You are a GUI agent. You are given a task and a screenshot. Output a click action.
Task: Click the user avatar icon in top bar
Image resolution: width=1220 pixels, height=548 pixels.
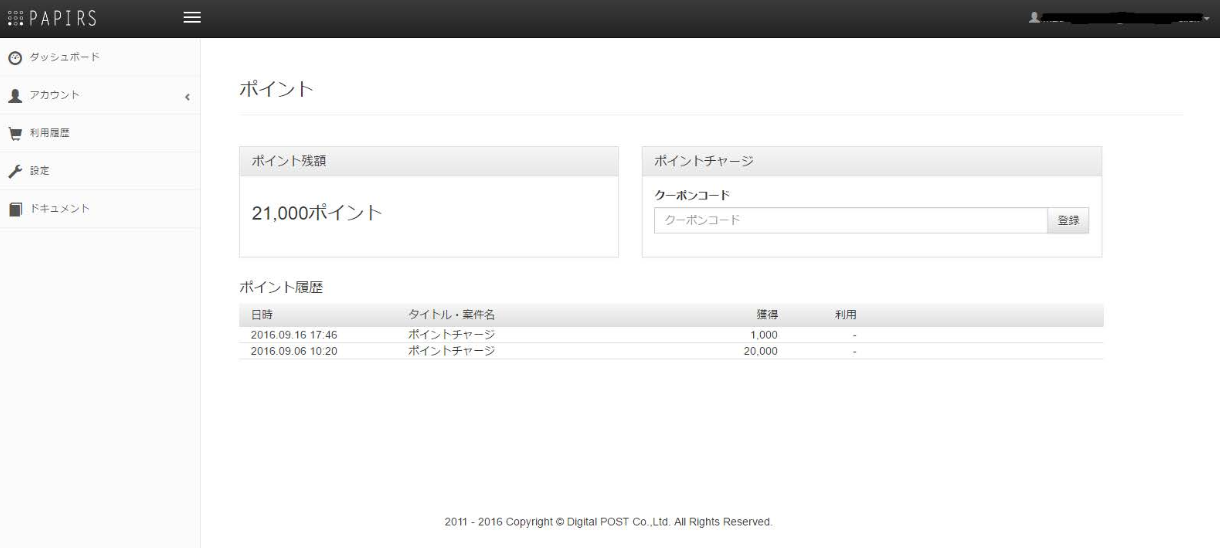click(1034, 18)
